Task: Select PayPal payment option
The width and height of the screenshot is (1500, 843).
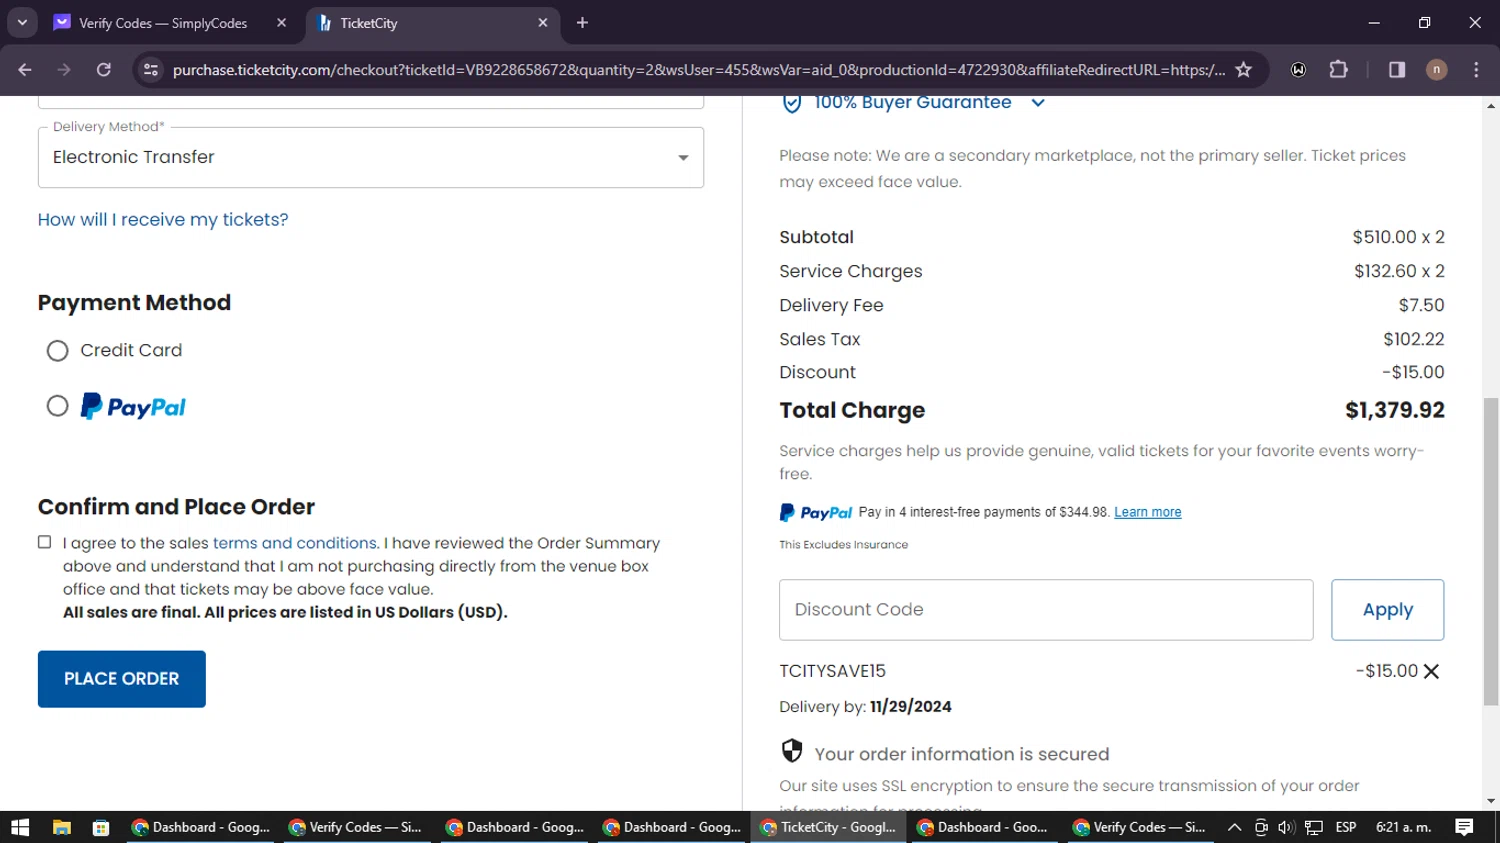Action: click(58, 406)
